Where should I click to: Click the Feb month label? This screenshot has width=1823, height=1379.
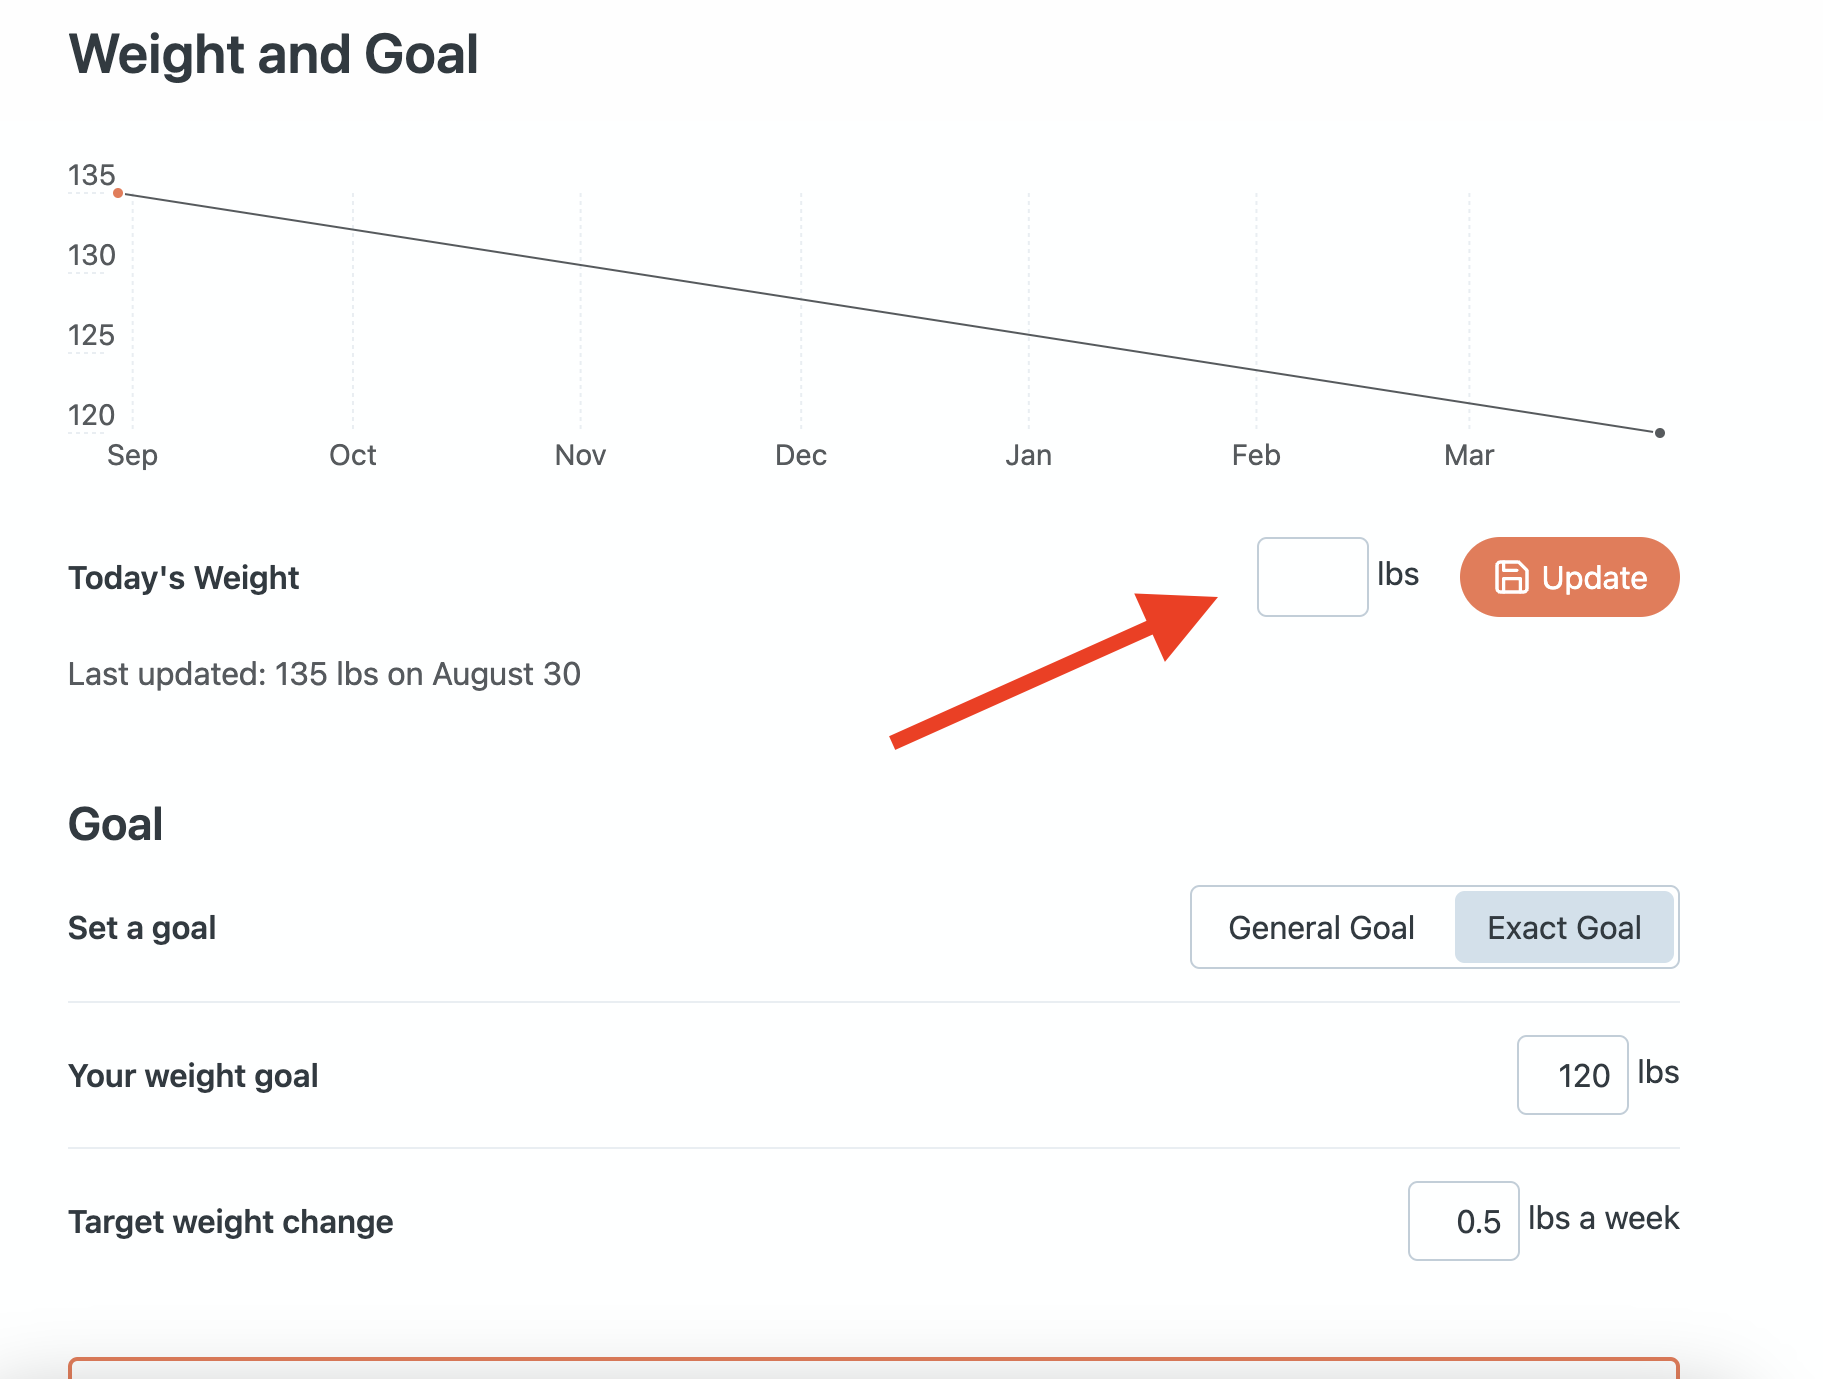pos(1256,456)
